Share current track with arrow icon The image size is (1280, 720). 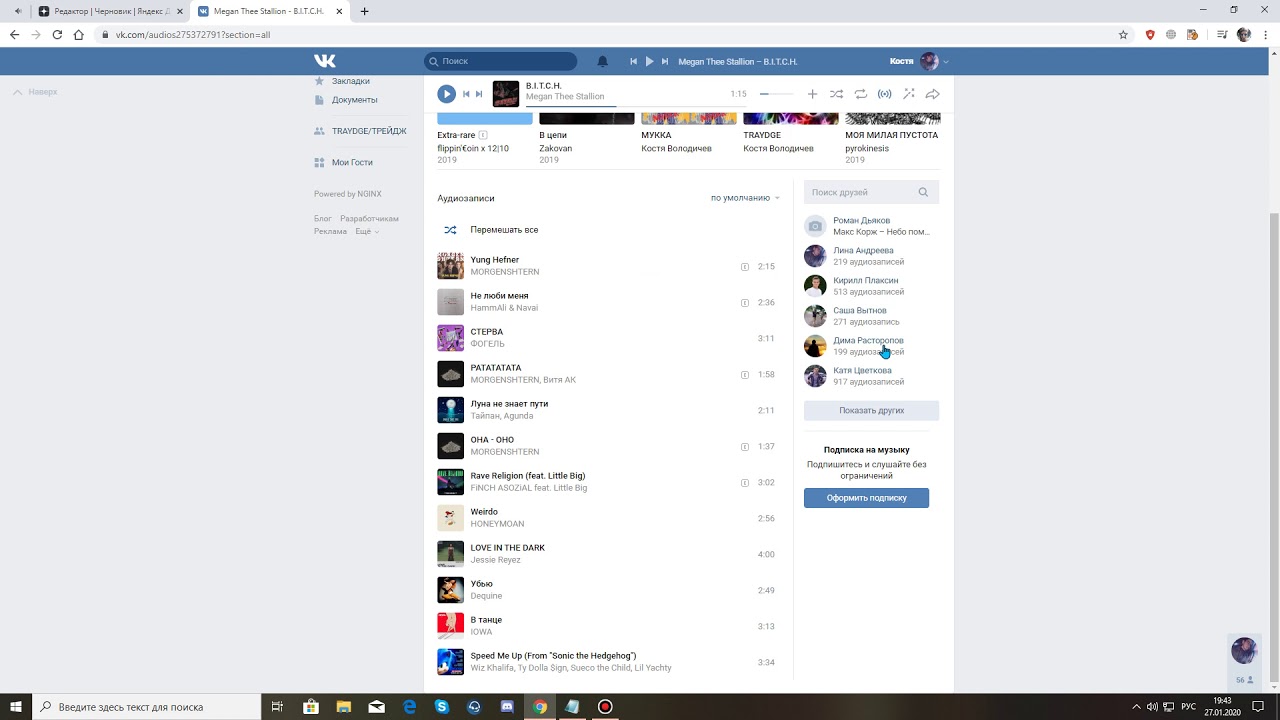click(932, 94)
